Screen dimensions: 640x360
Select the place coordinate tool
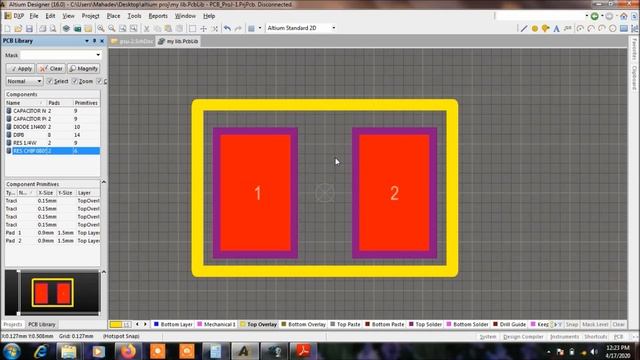(x=568, y=29)
